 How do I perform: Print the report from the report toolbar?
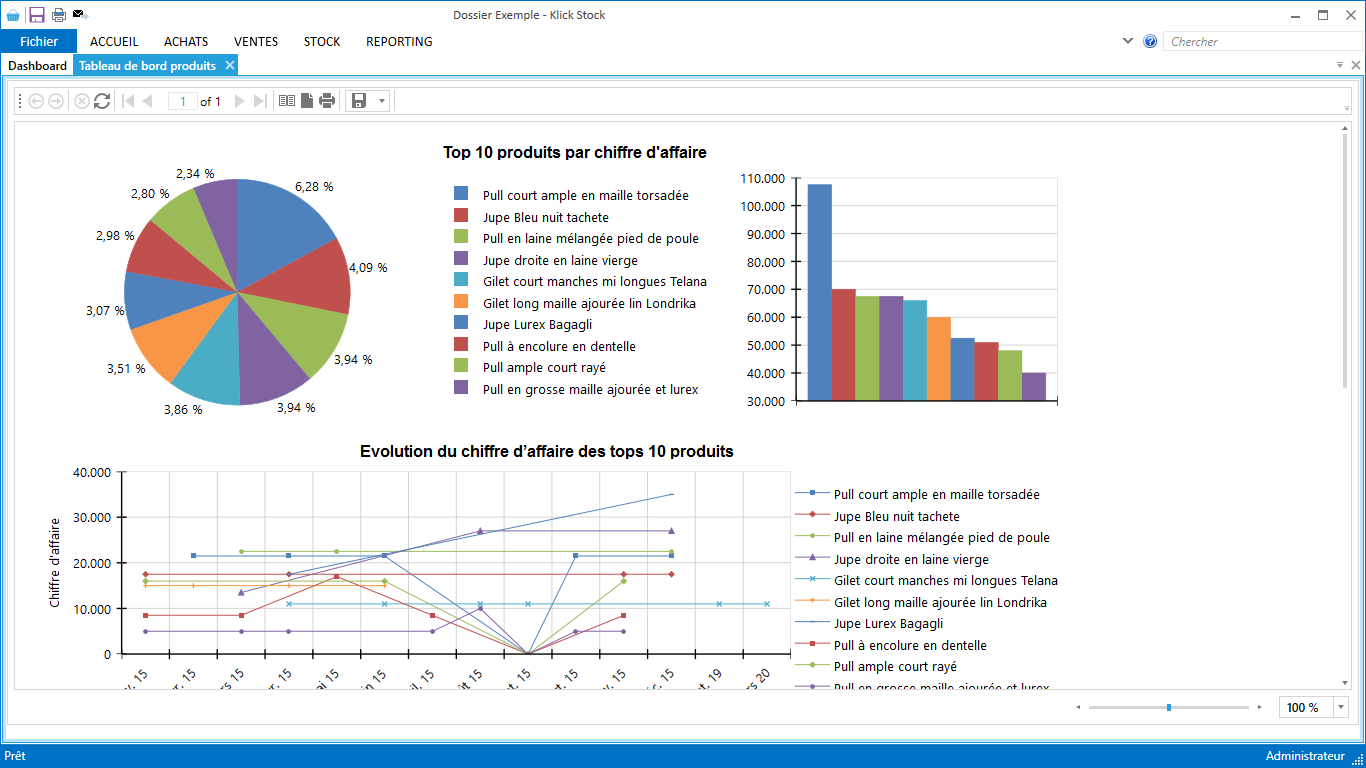click(327, 101)
